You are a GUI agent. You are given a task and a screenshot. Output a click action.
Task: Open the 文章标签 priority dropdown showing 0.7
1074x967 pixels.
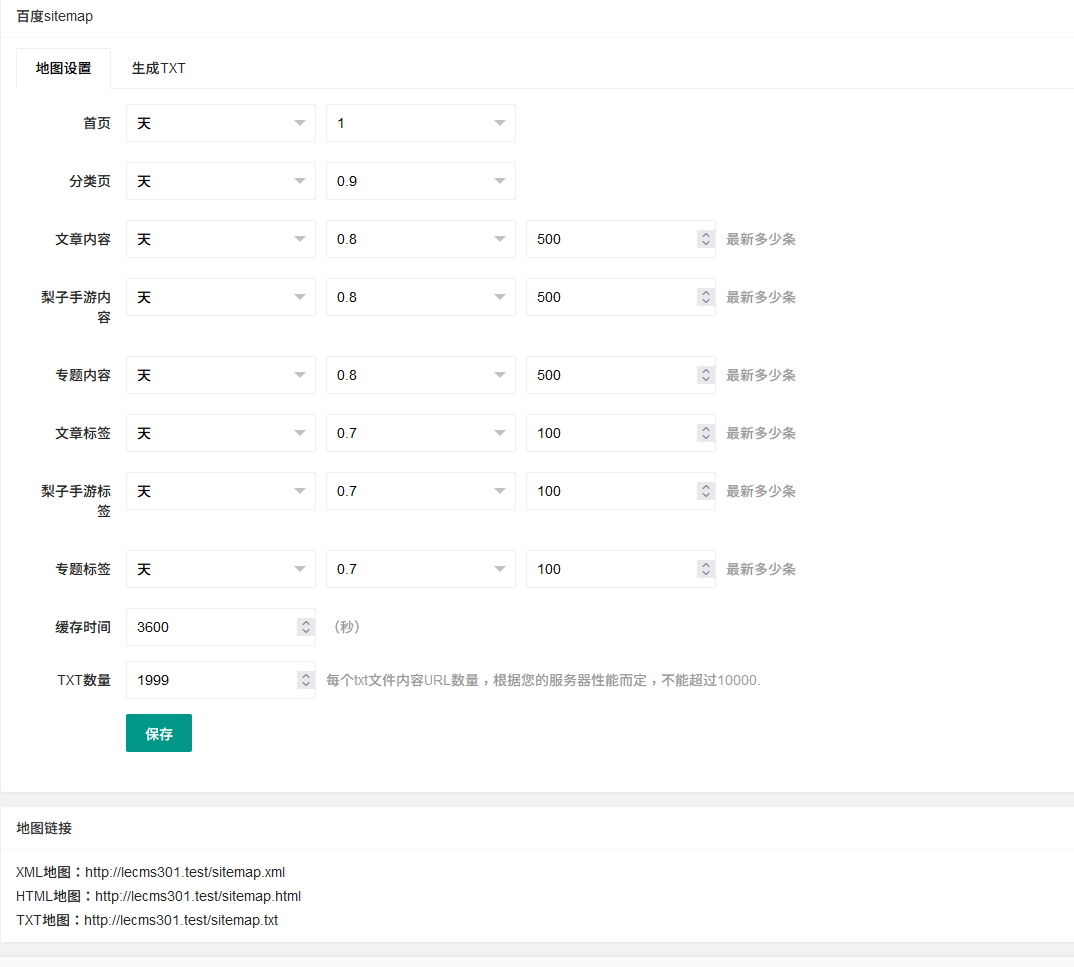click(x=420, y=432)
